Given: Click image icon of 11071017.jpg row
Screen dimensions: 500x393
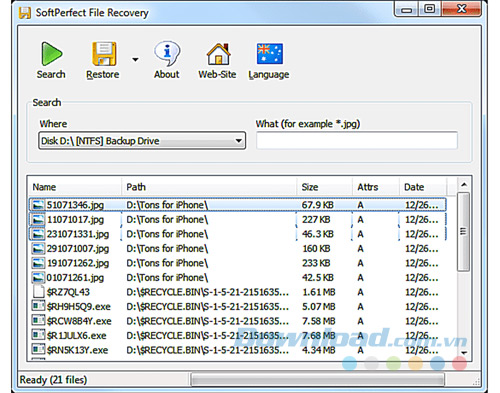Looking at the screenshot, I should (38, 219).
